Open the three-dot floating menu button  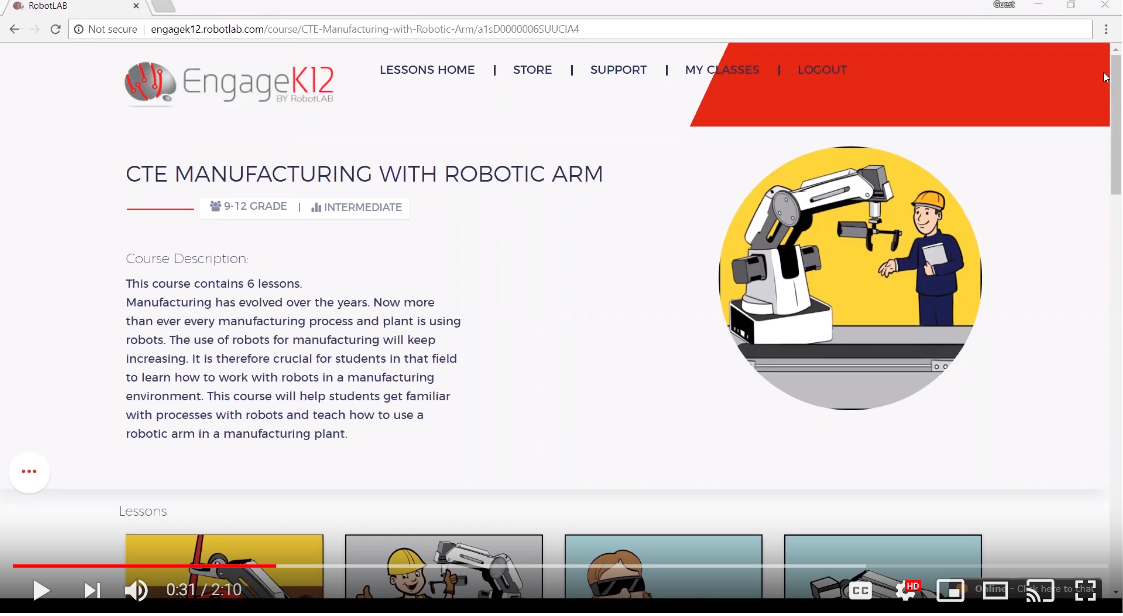click(x=29, y=472)
